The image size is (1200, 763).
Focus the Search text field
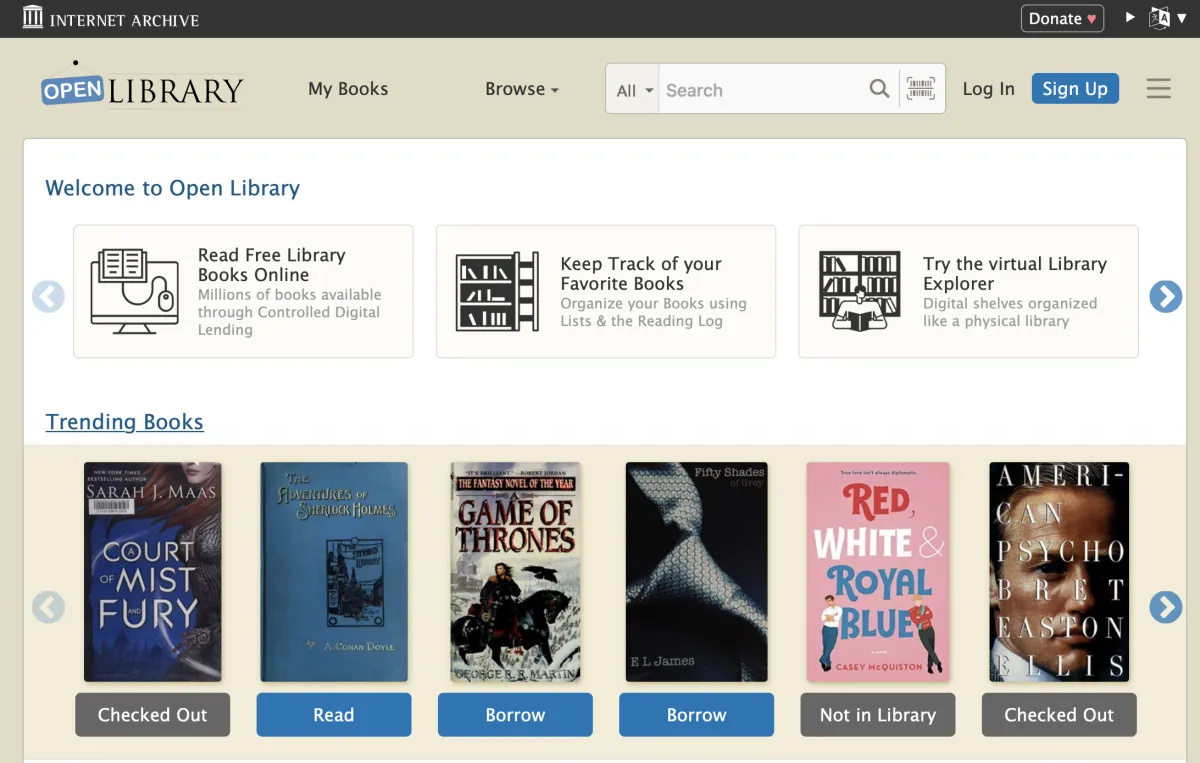point(762,90)
